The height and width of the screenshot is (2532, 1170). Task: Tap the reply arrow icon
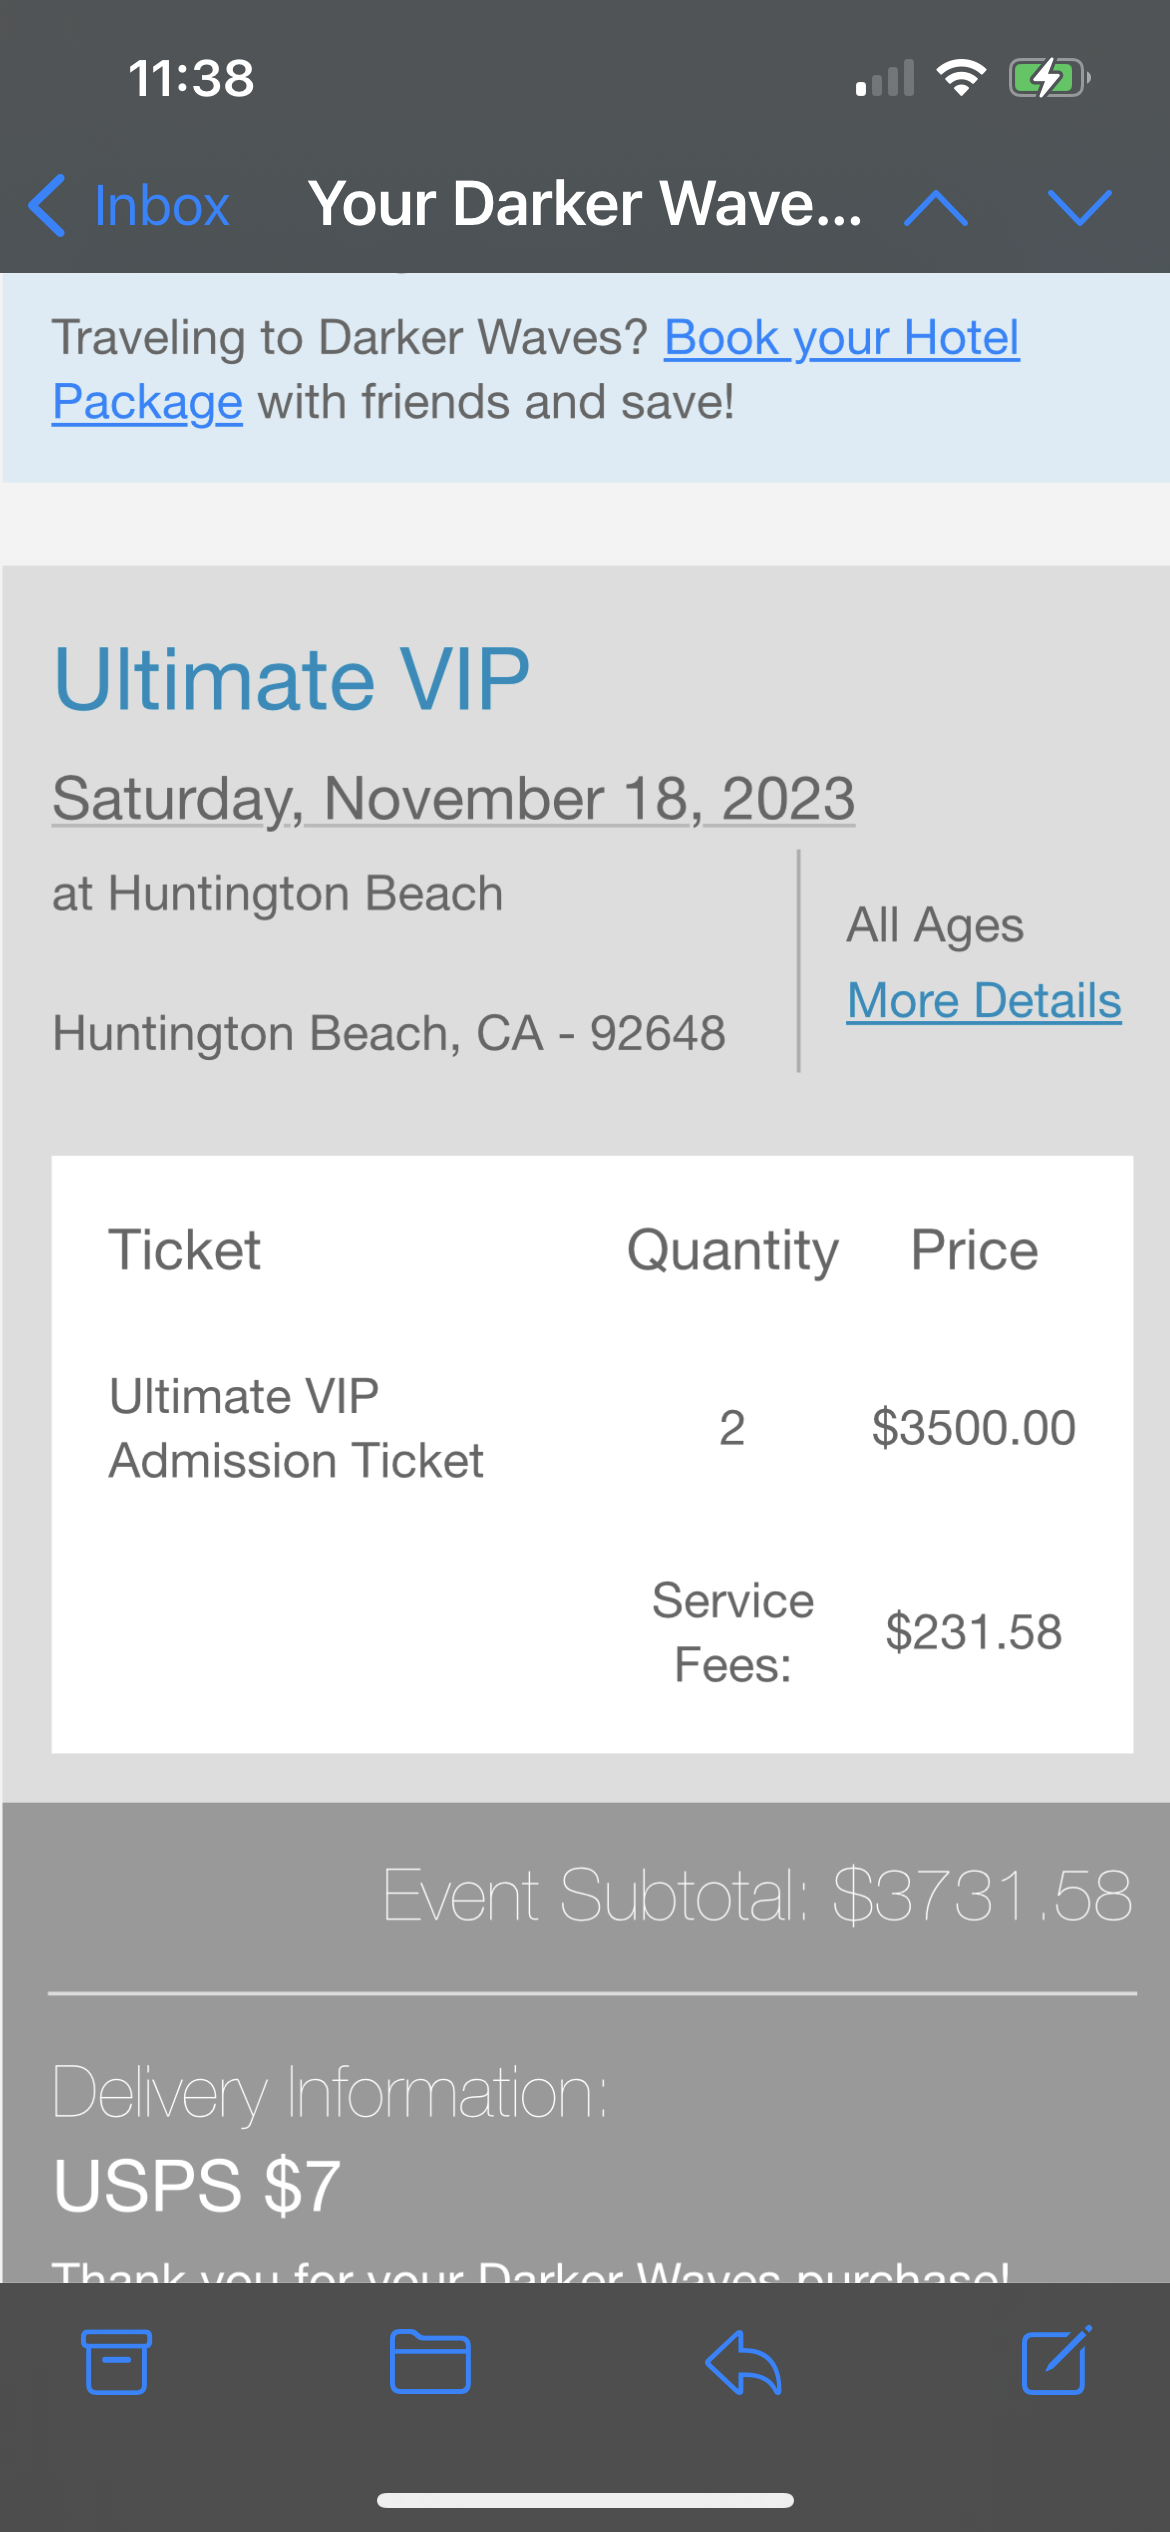(x=743, y=2362)
